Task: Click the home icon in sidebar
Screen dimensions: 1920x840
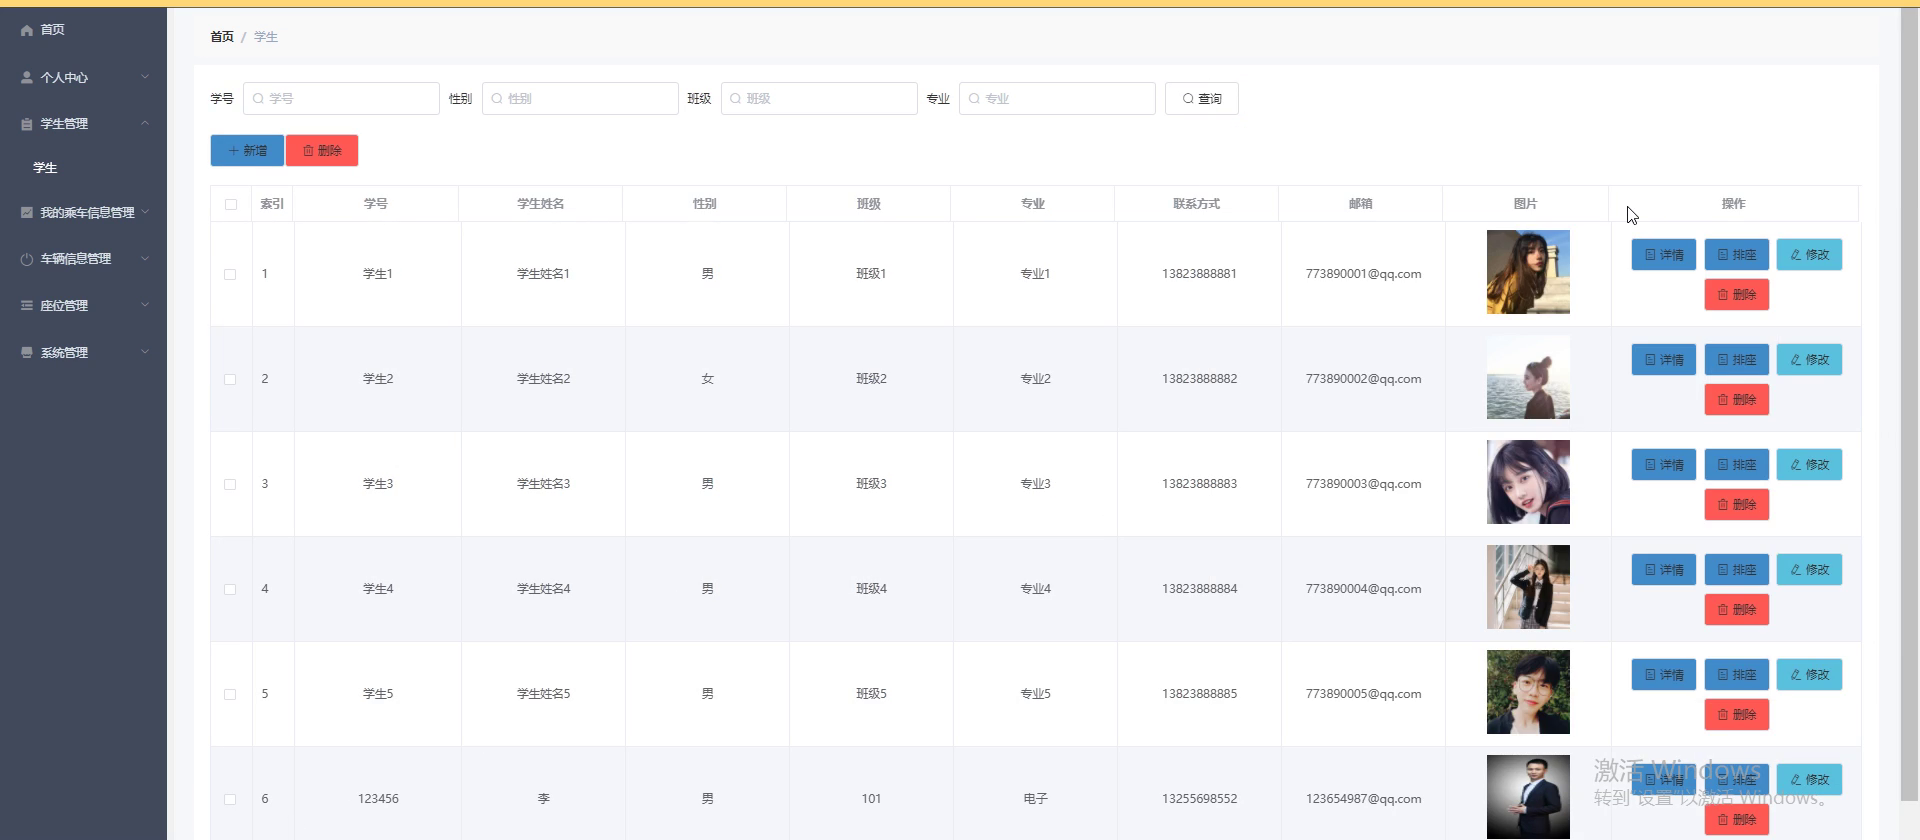Action: coord(27,30)
